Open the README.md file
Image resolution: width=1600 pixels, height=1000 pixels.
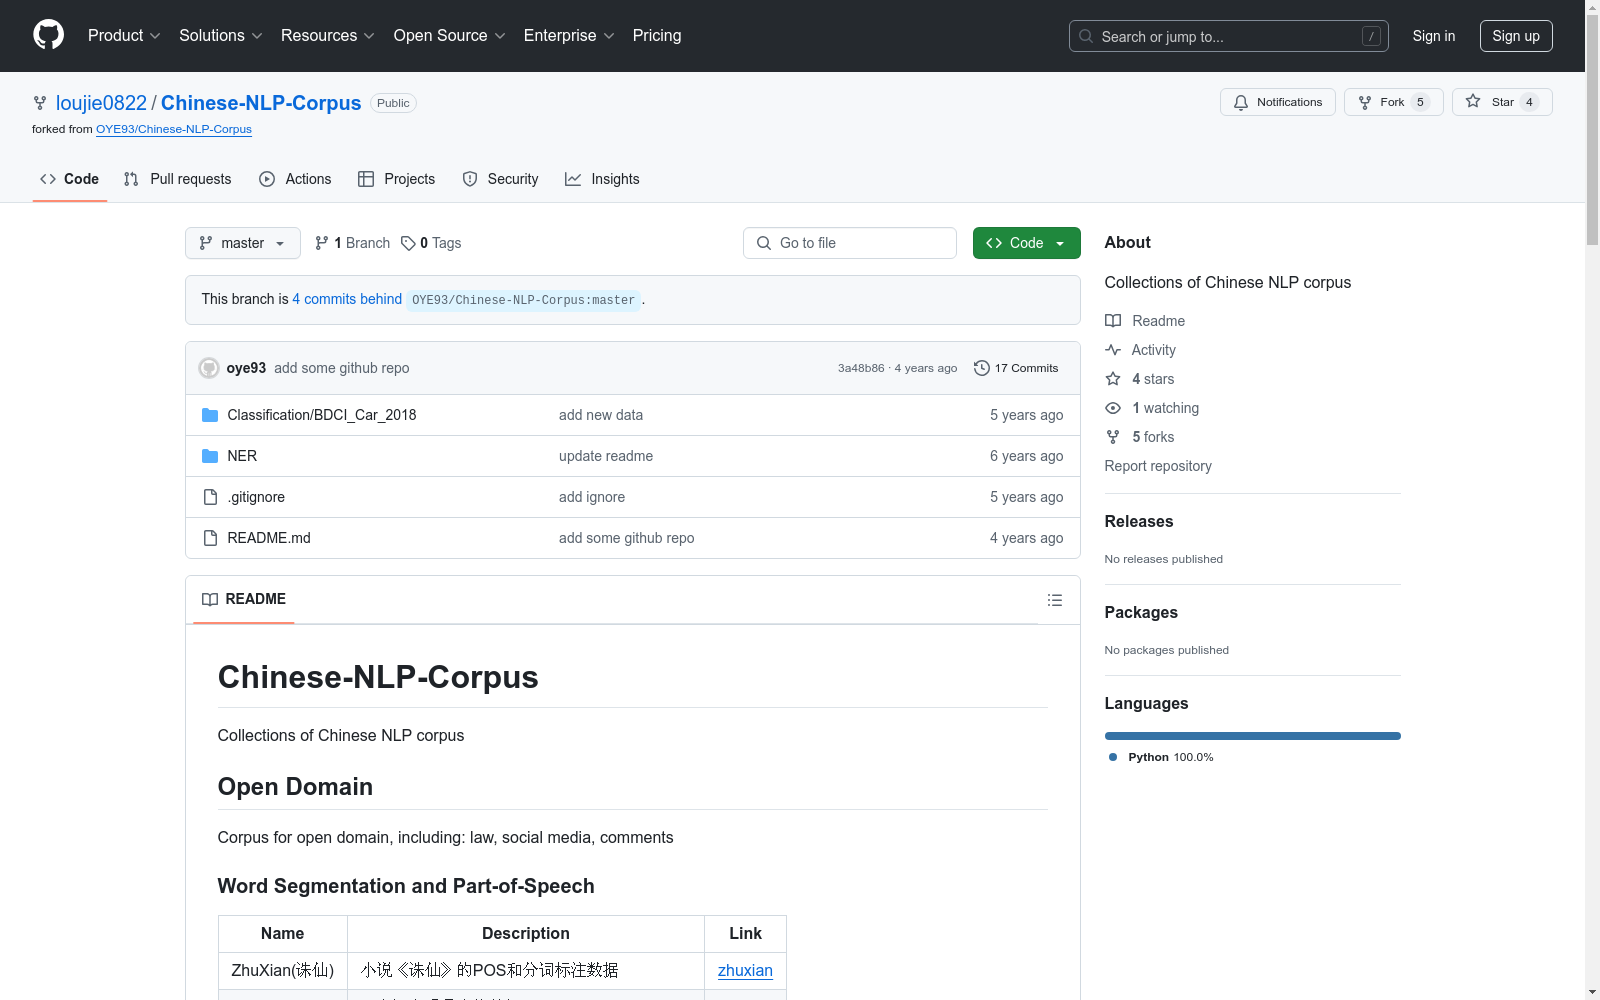tap(269, 538)
